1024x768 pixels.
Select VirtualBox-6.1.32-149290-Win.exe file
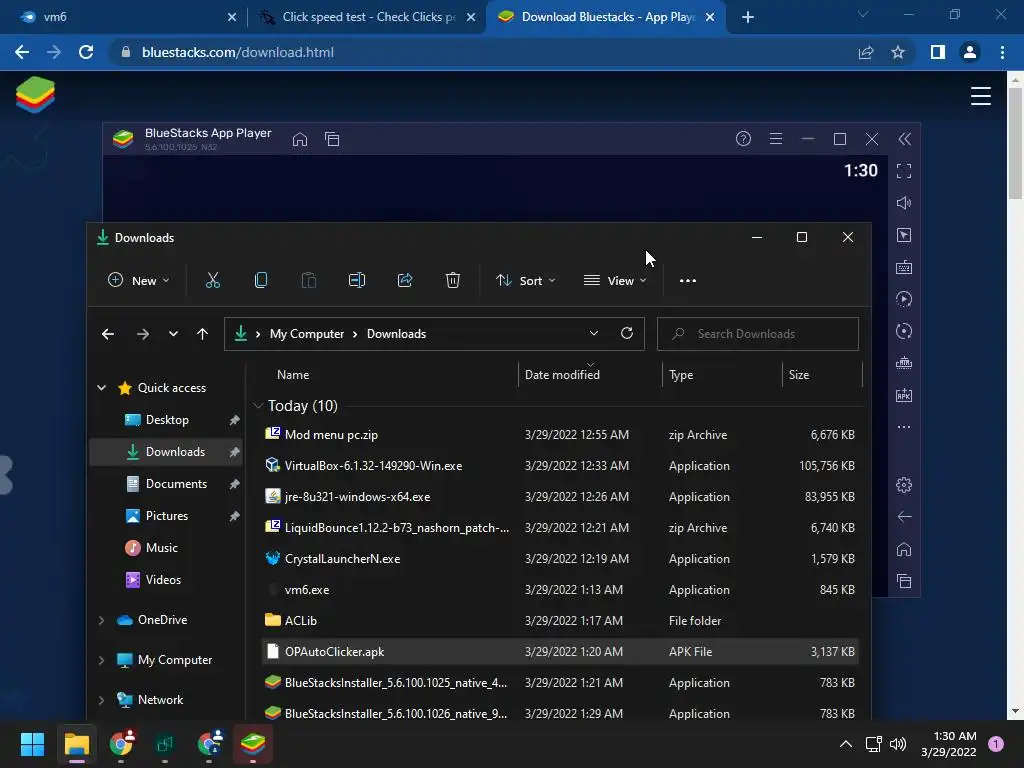coord(560,466)
